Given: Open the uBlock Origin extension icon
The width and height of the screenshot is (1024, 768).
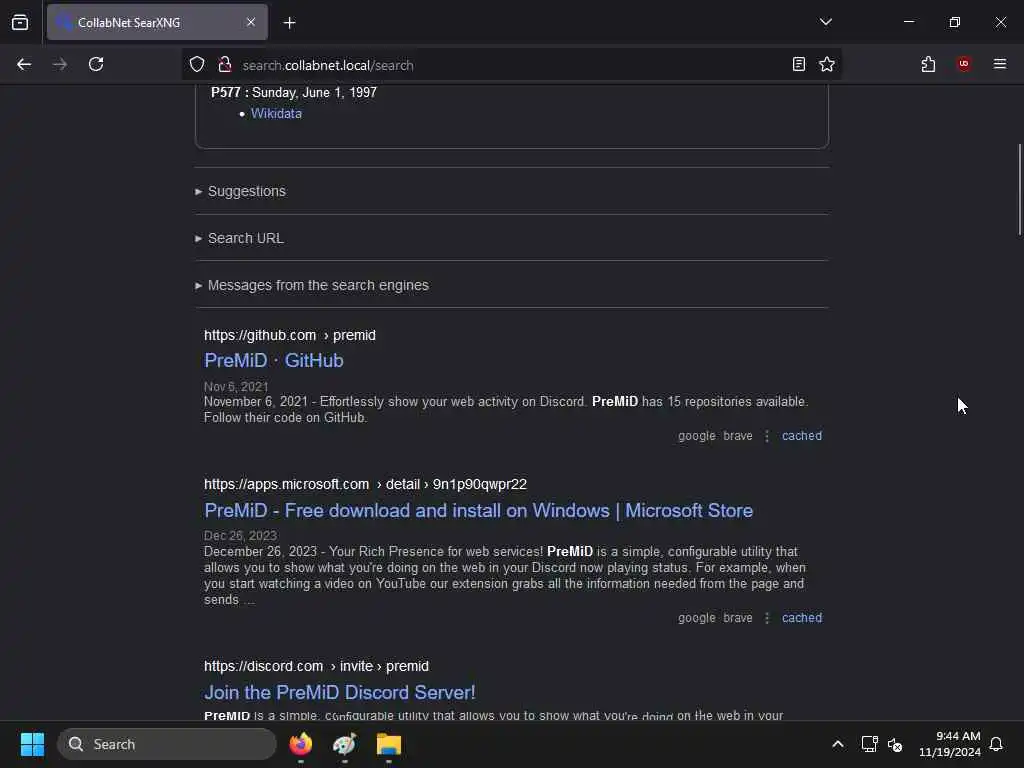Looking at the screenshot, I should [964, 64].
